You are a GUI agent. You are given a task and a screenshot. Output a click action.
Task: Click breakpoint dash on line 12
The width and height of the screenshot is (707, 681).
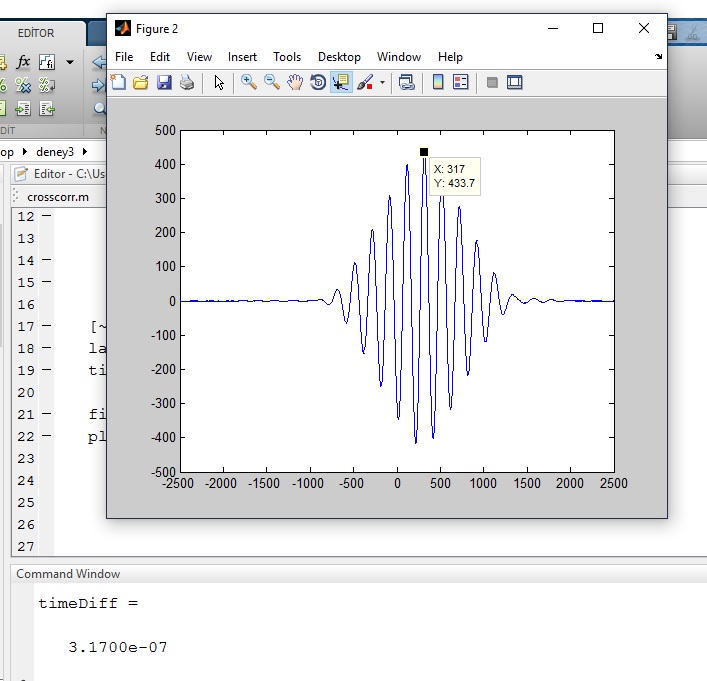46,216
